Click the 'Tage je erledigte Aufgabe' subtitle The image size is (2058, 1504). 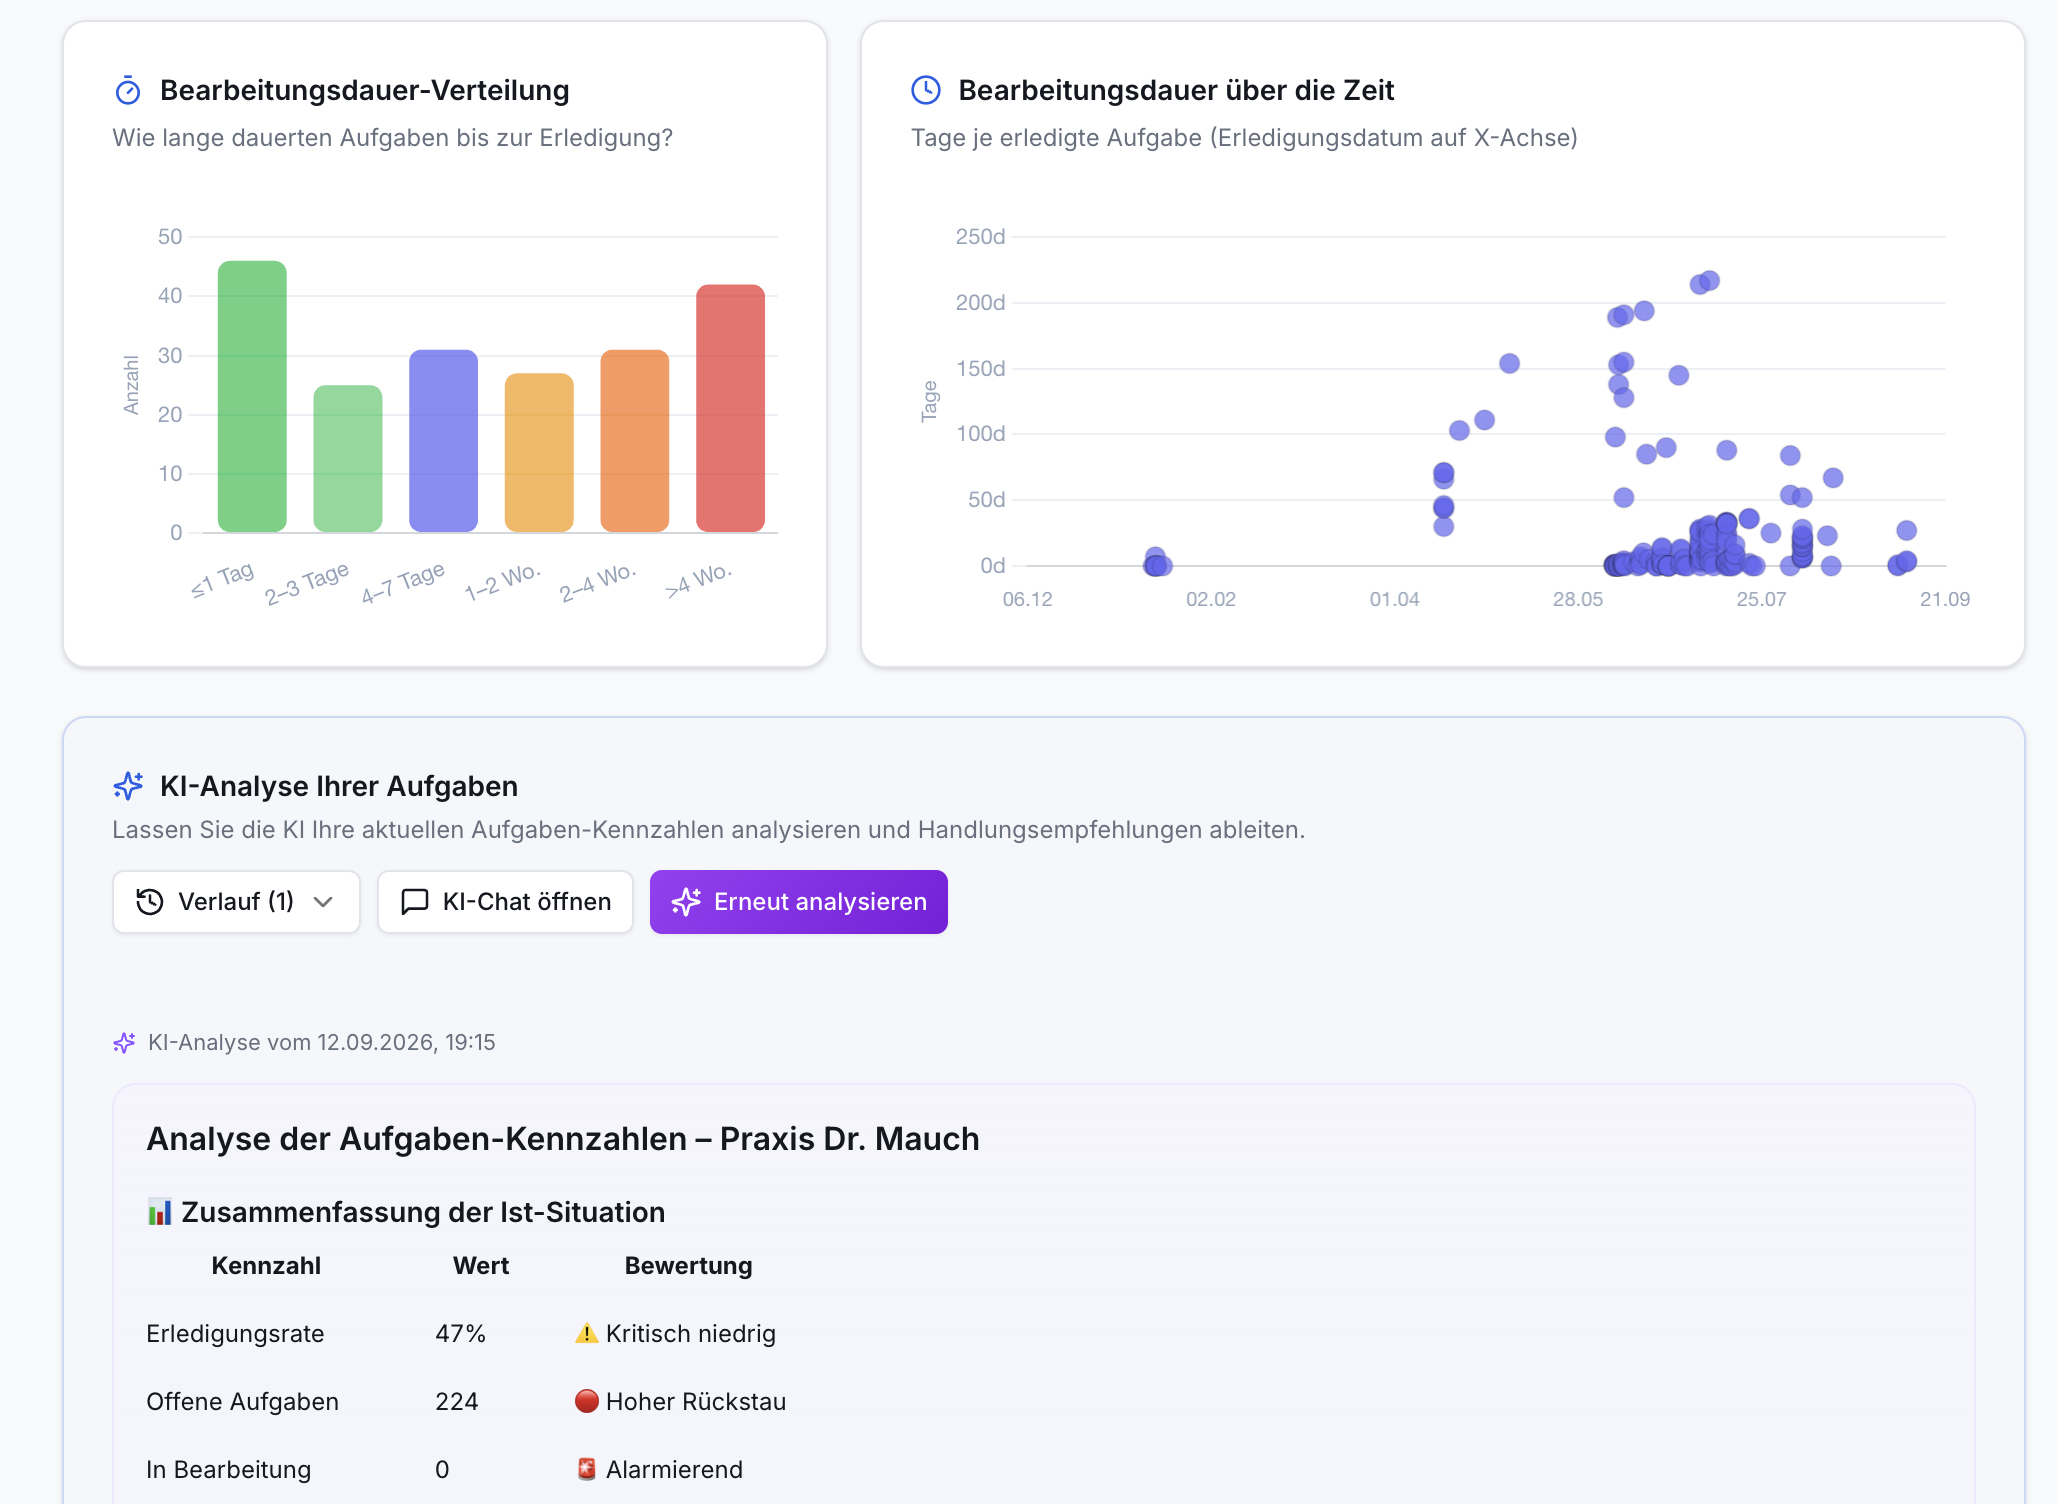tap(1244, 137)
